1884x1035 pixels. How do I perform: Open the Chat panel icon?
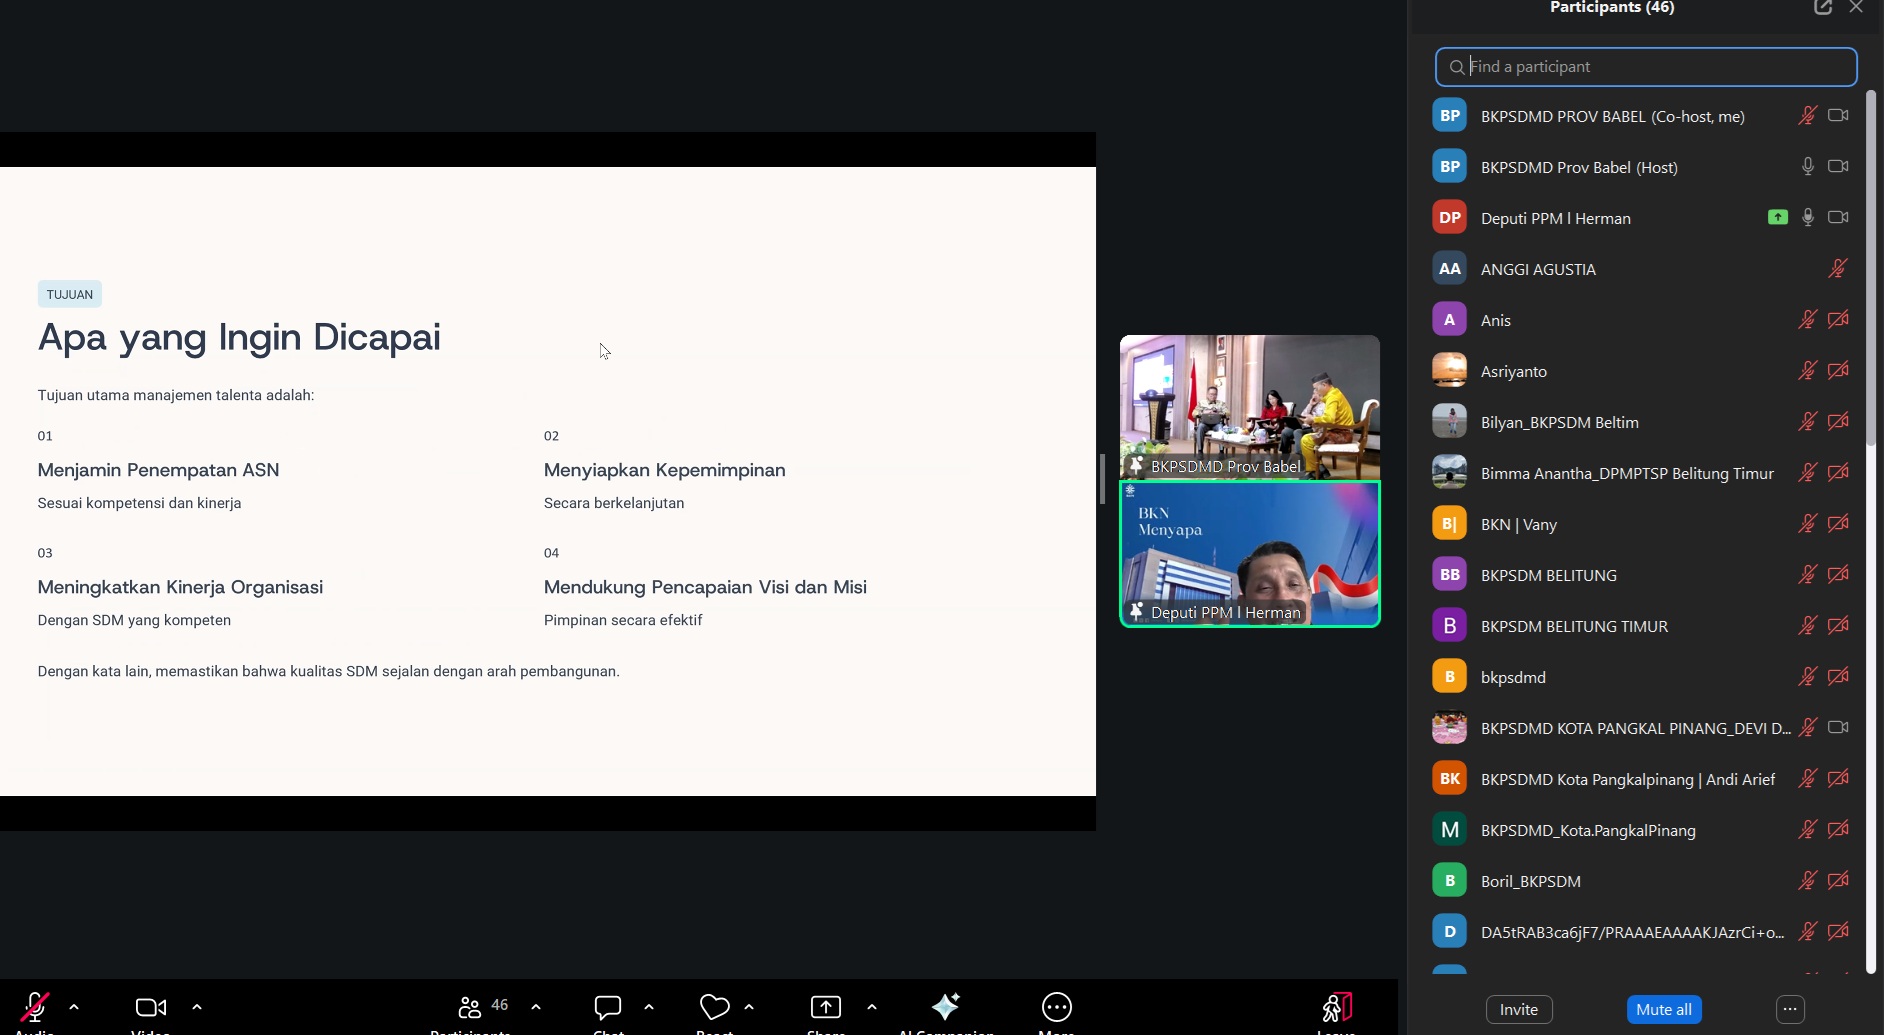[x=608, y=1007]
